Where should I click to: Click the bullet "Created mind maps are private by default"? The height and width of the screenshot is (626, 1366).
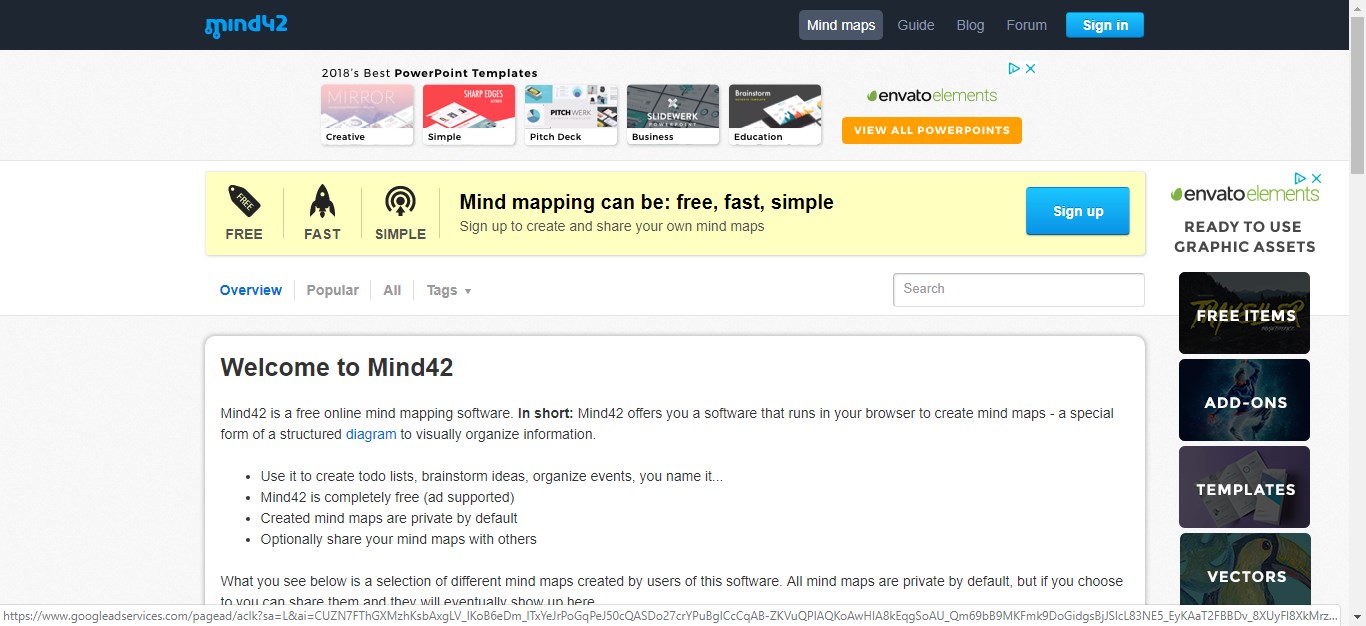click(389, 518)
